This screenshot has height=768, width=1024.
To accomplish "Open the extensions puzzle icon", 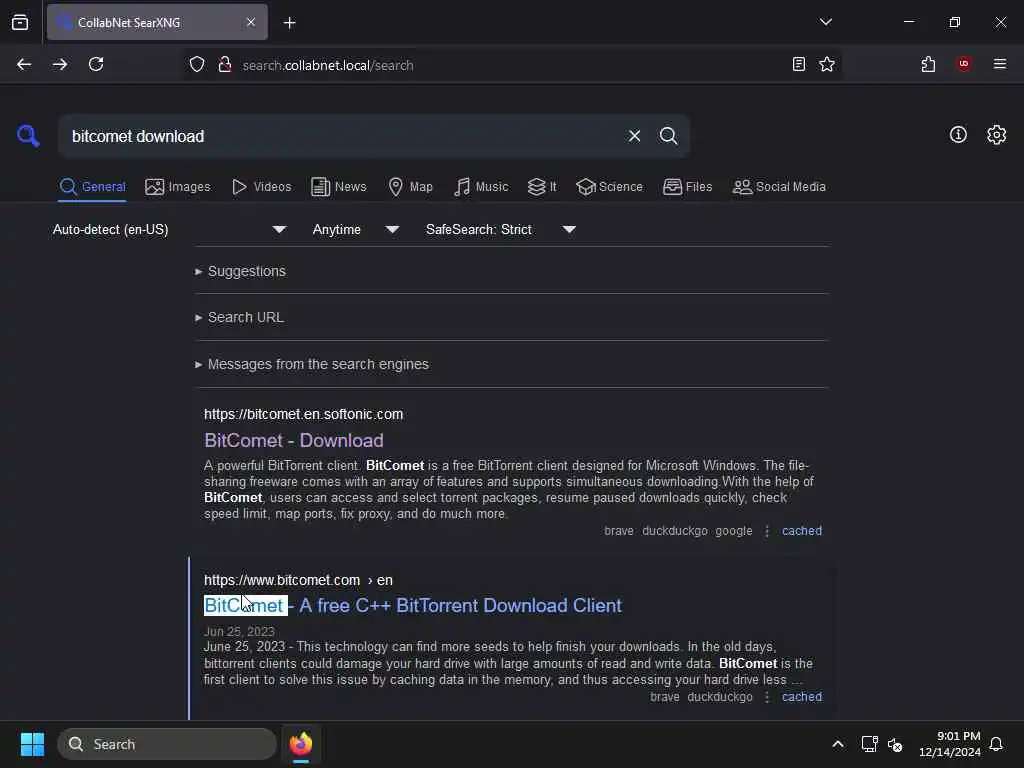I will 928,64.
